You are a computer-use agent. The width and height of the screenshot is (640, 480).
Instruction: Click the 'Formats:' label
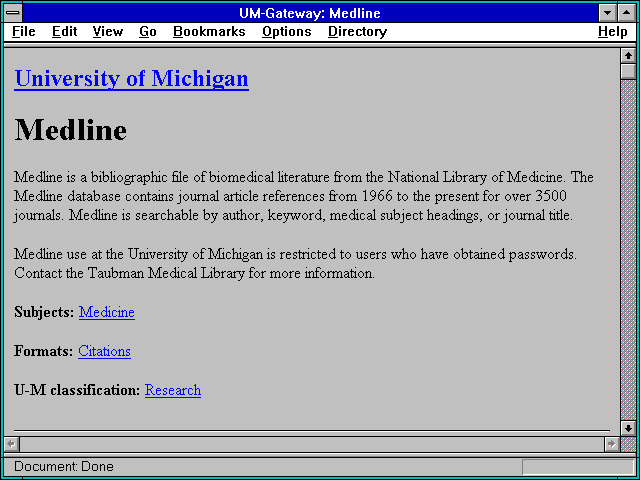tap(44, 351)
